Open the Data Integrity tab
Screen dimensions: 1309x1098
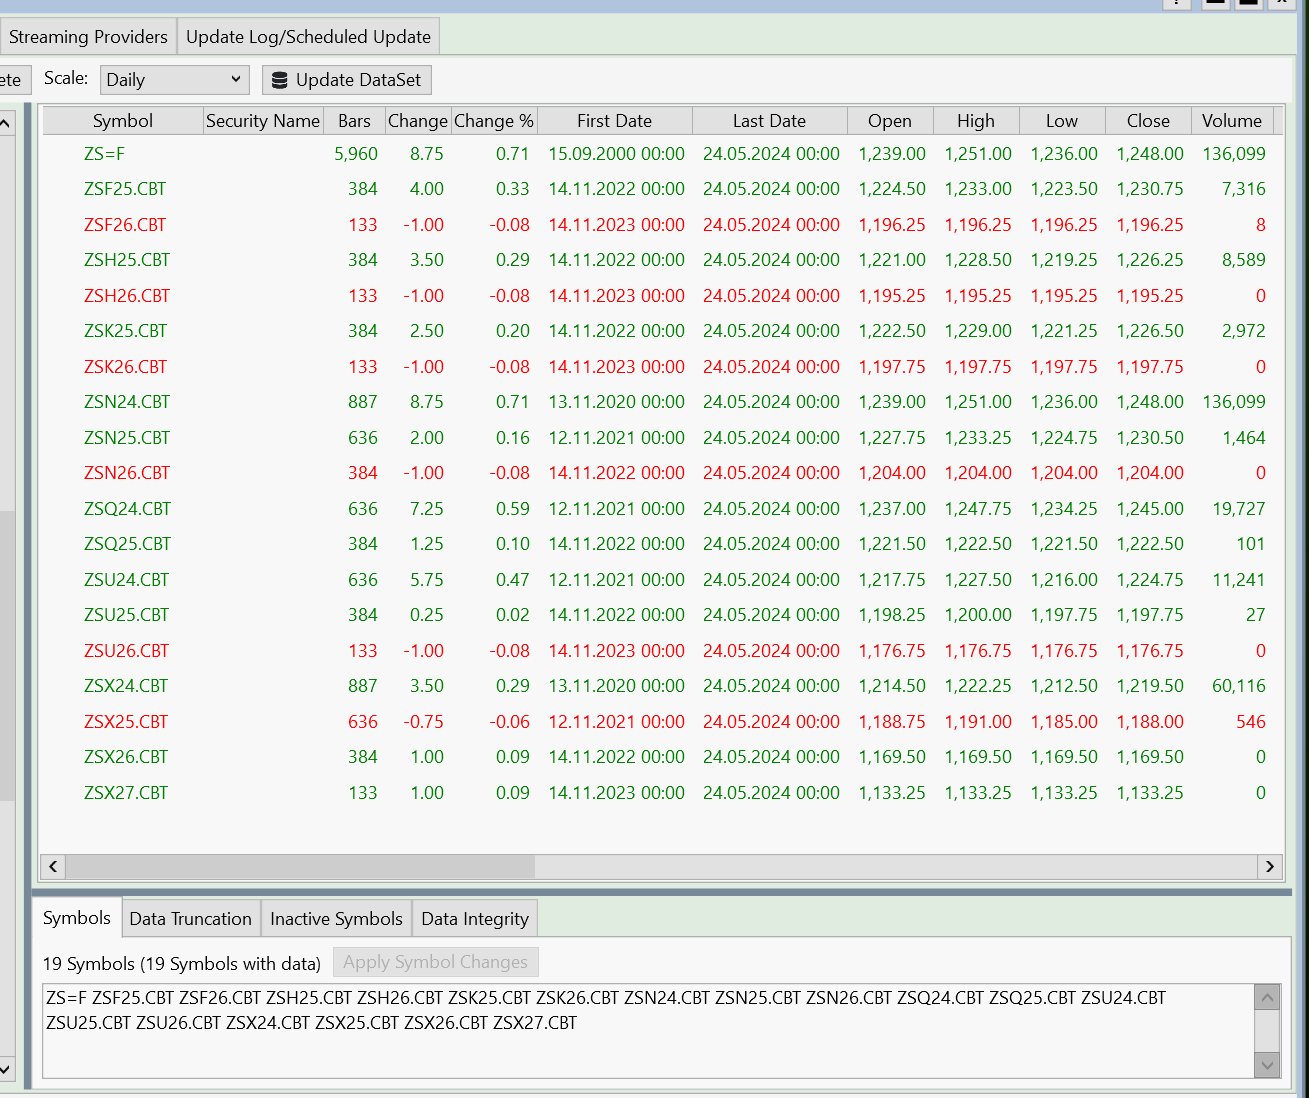pyautogui.click(x=474, y=919)
